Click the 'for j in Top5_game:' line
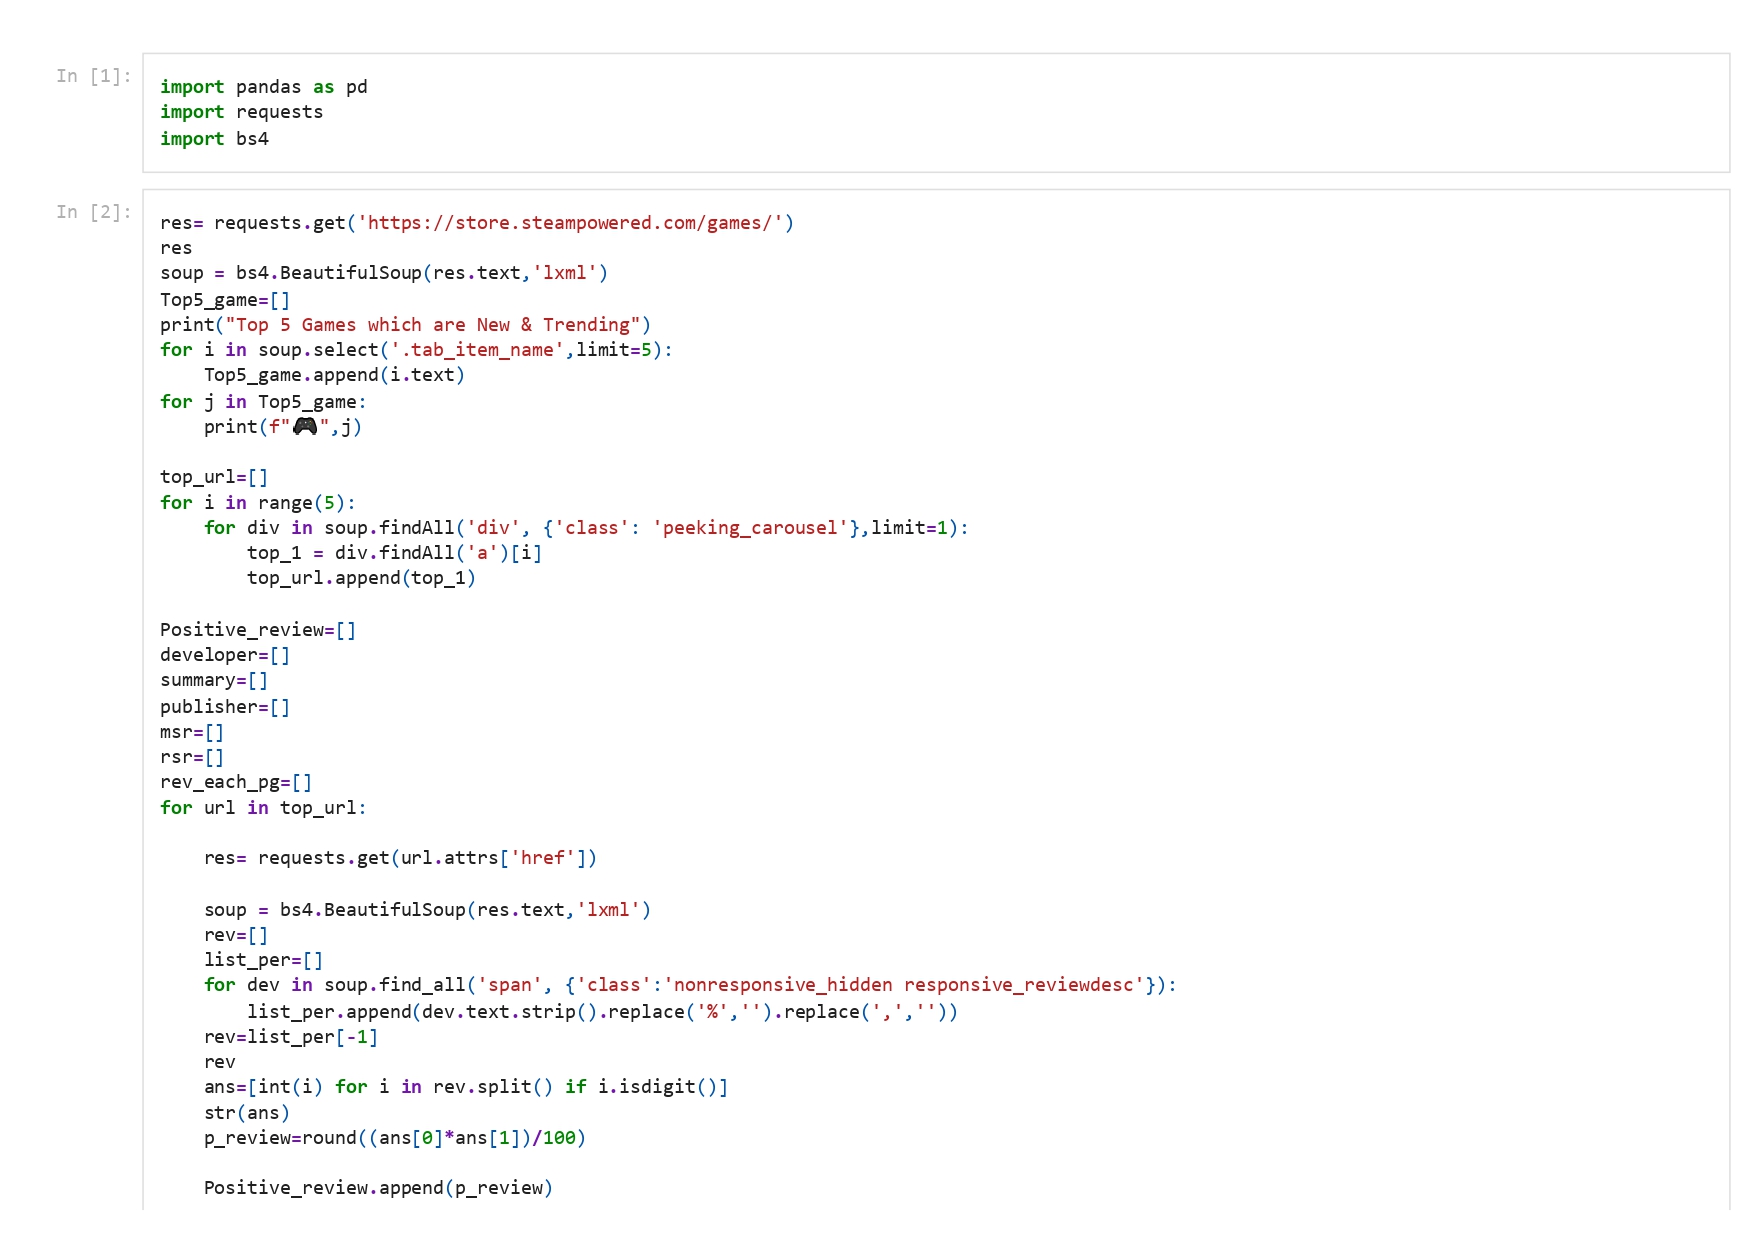The image size is (1754, 1240). (264, 401)
